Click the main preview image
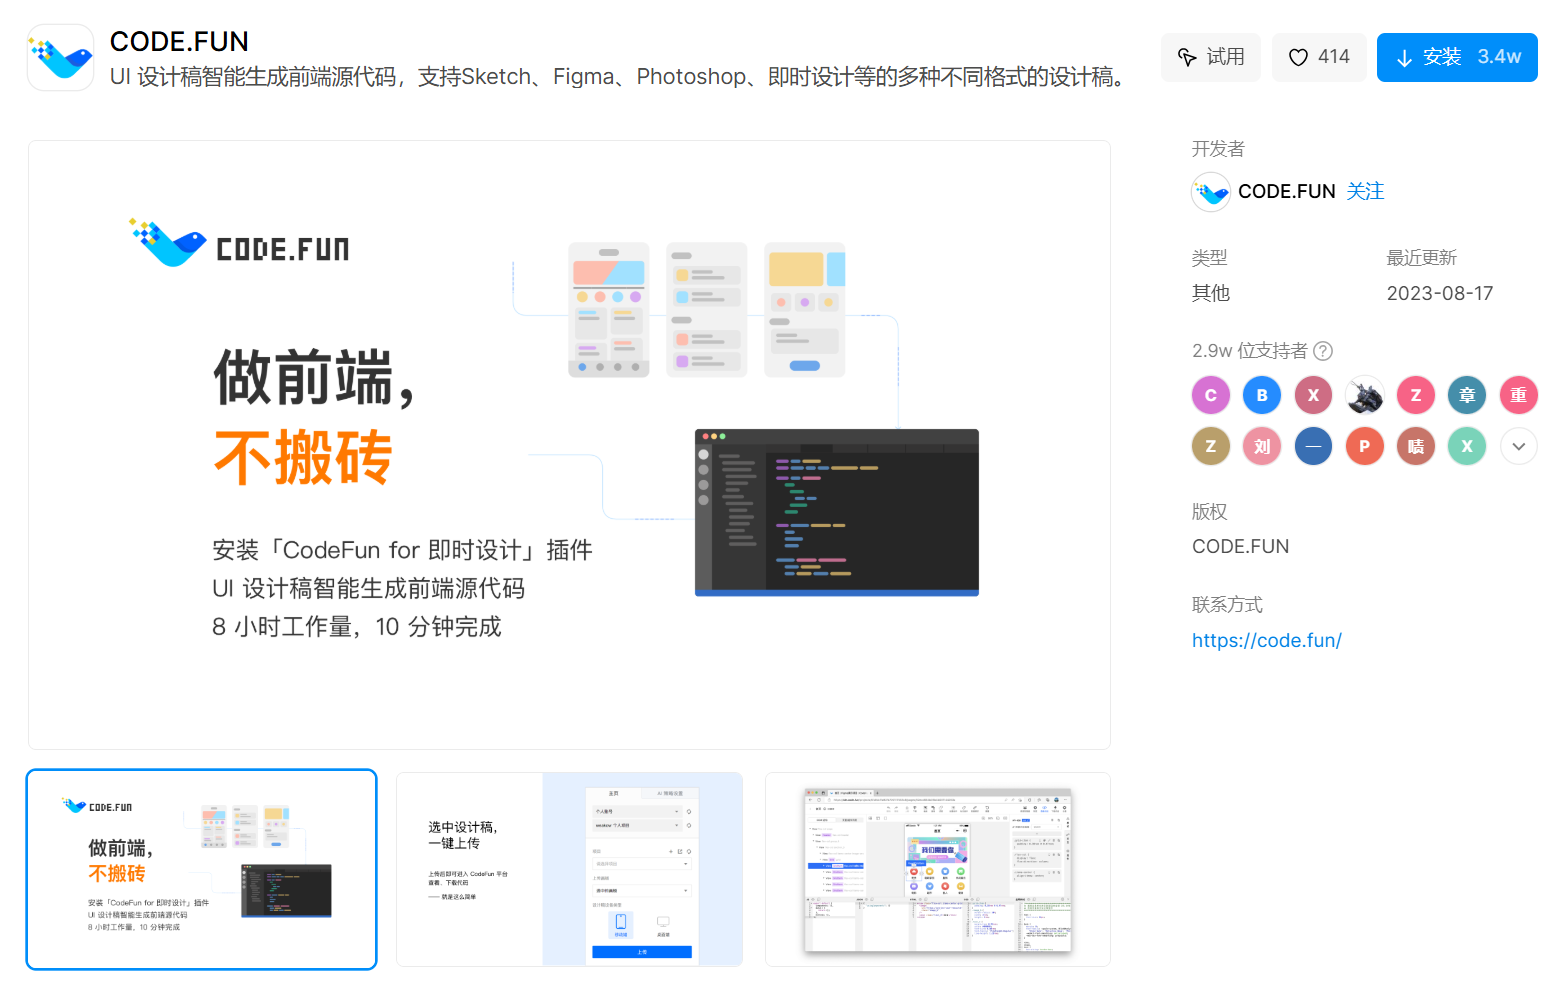This screenshot has height=1000, width=1566. (569, 445)
